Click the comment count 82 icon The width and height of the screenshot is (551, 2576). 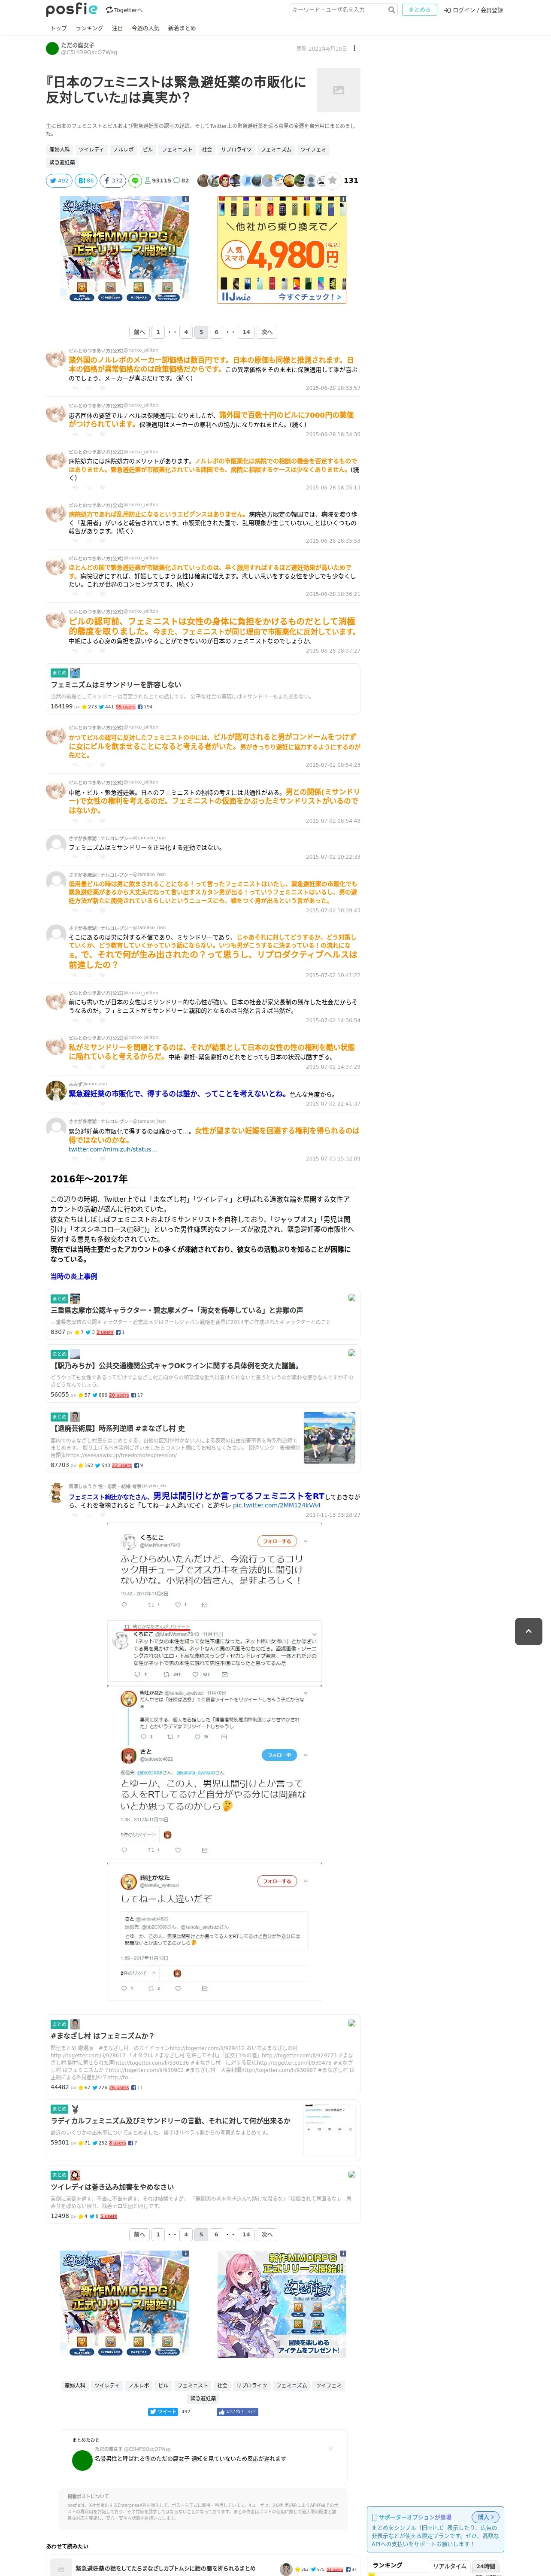[177, 181]
